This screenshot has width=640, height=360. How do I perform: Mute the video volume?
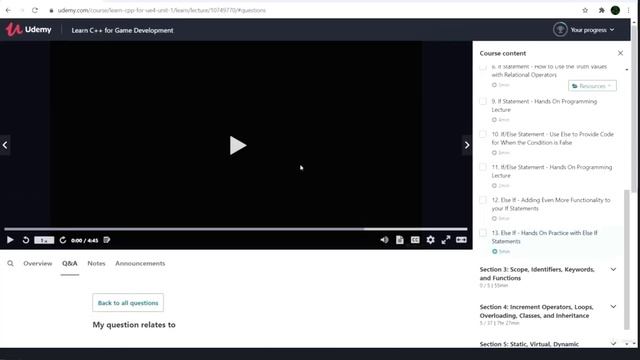(384, 240)
